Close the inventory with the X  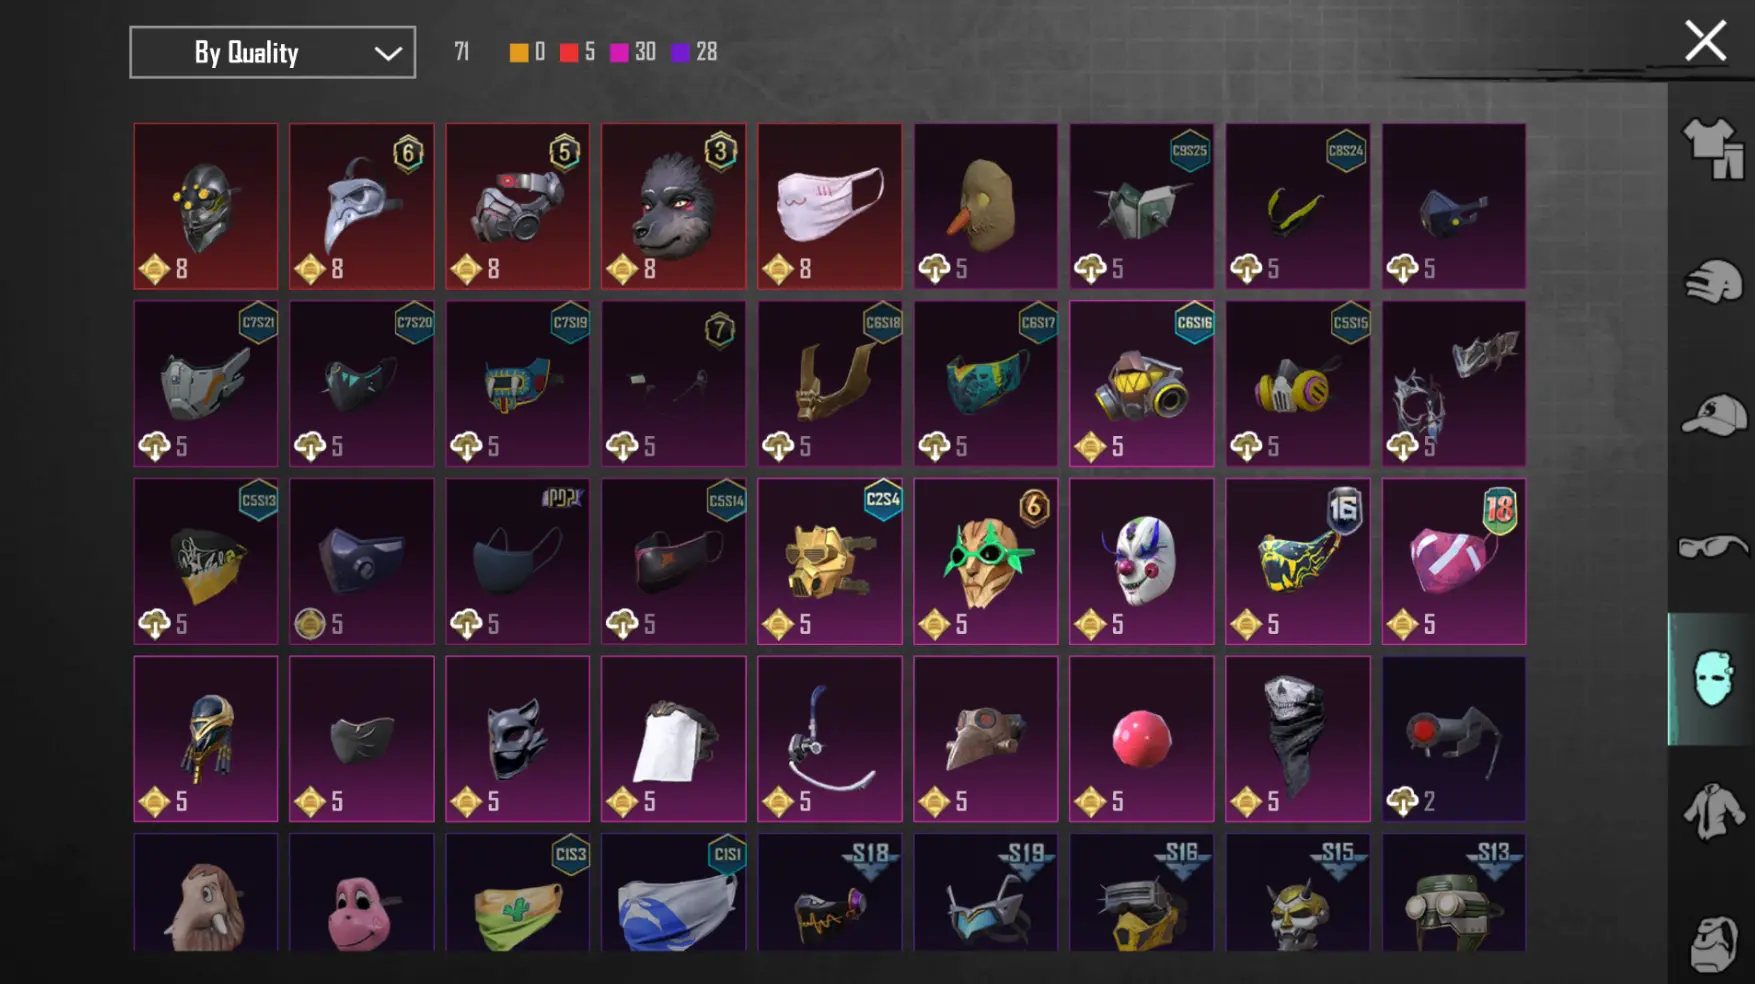[1705, 41]
